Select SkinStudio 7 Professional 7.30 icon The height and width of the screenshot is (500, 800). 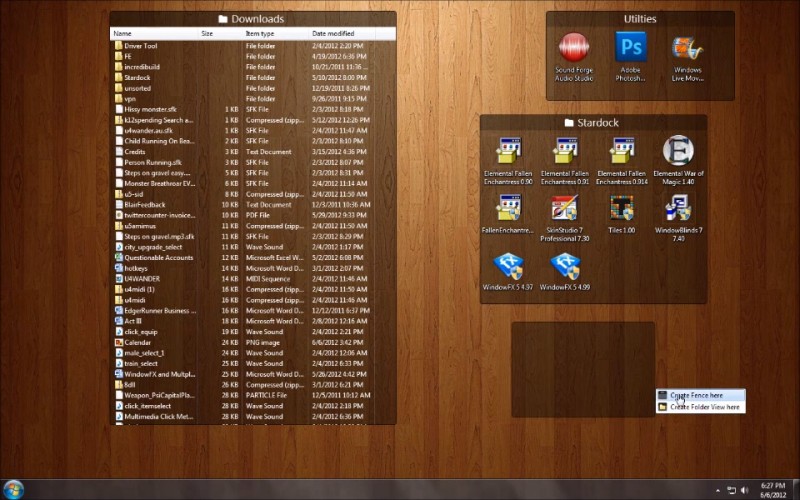click(565, 218)
